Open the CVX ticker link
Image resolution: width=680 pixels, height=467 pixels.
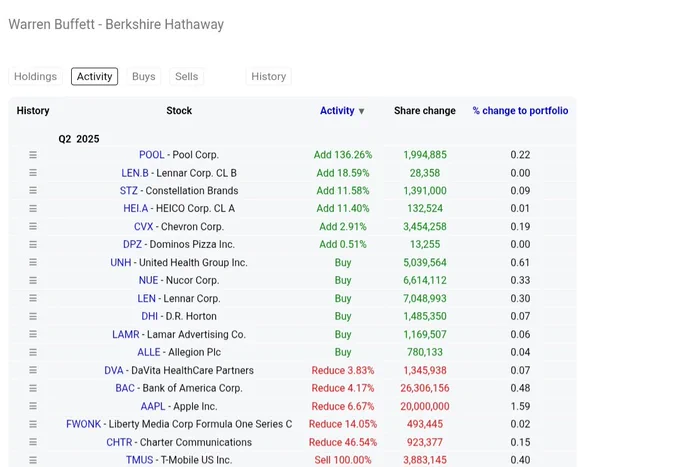(144, 227)
